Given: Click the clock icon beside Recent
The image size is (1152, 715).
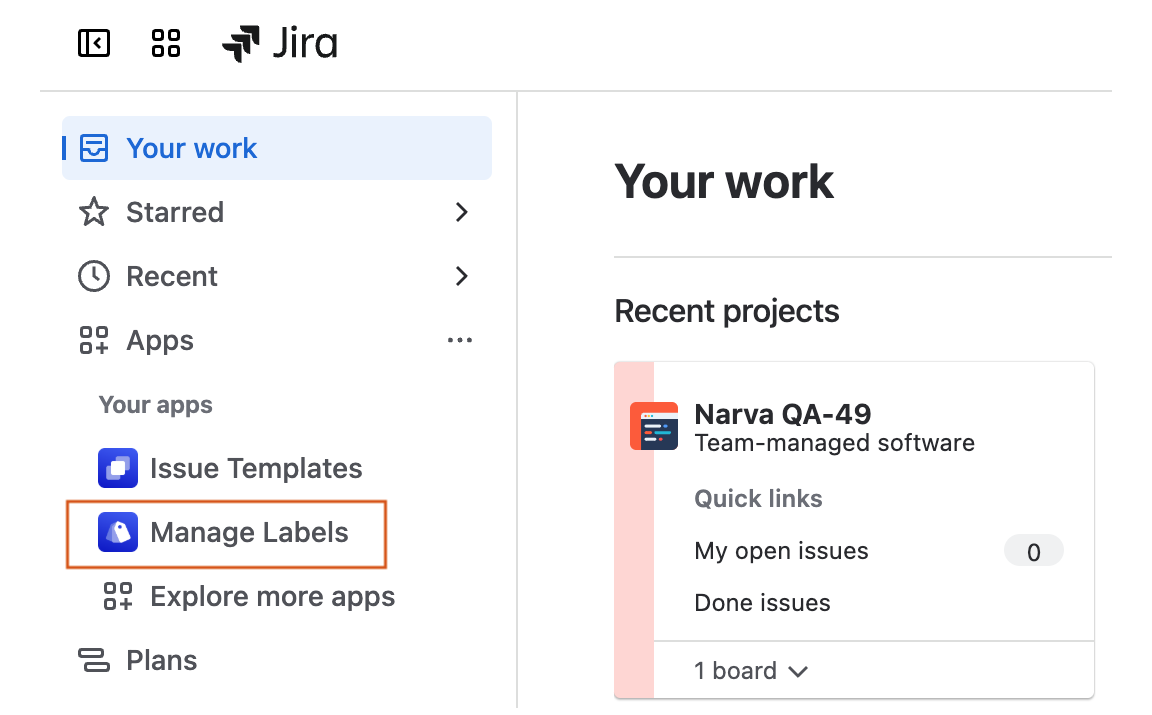Looking at the screenshot, I should pos(94,276).
